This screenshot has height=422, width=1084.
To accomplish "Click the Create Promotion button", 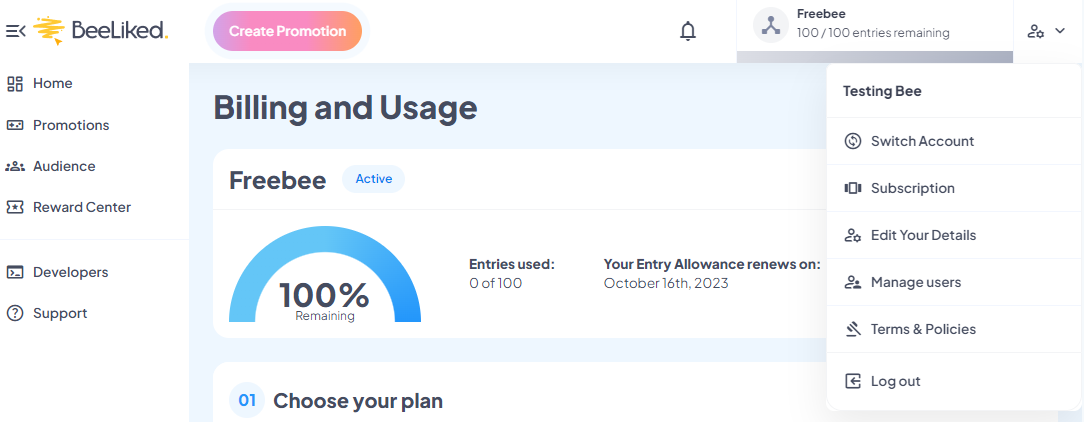I will [x=288, y=31].
